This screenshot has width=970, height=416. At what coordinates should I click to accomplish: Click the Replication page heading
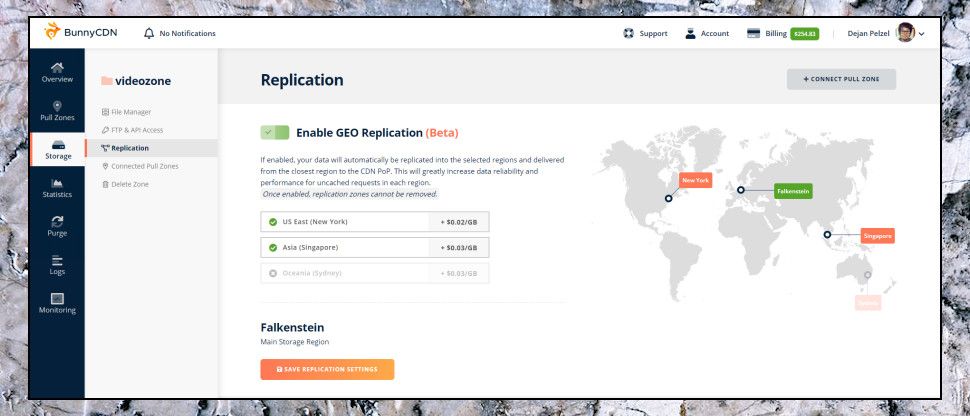click(x=302, y=80)
